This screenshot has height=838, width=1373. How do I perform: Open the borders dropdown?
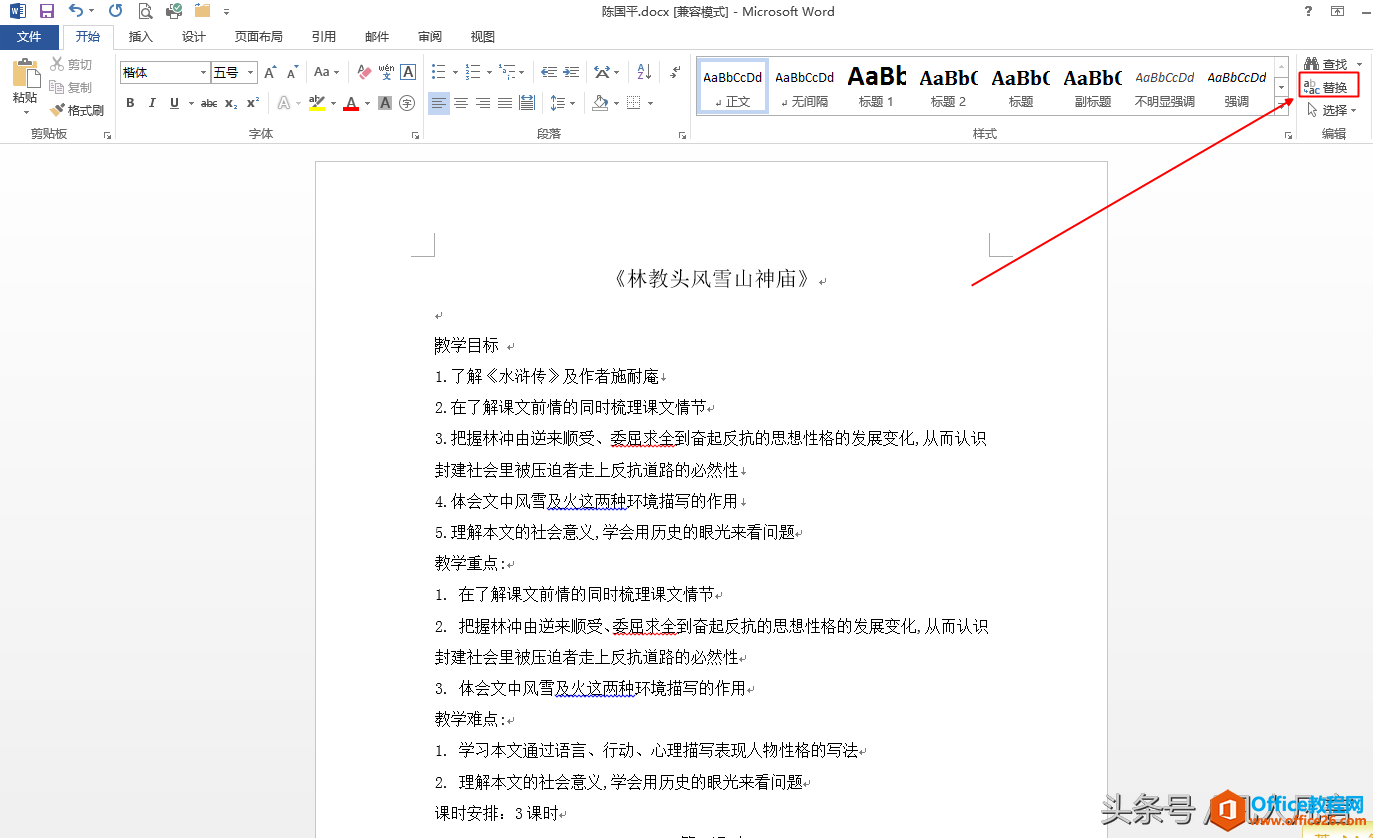tap(651, 103)
